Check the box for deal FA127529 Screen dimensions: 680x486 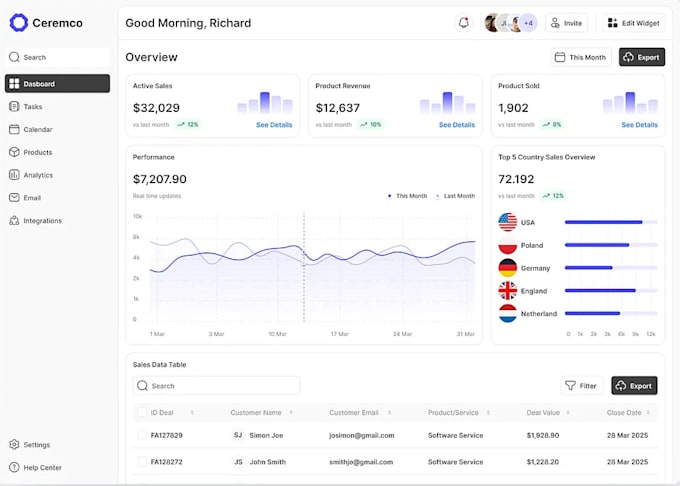[141, 435]
